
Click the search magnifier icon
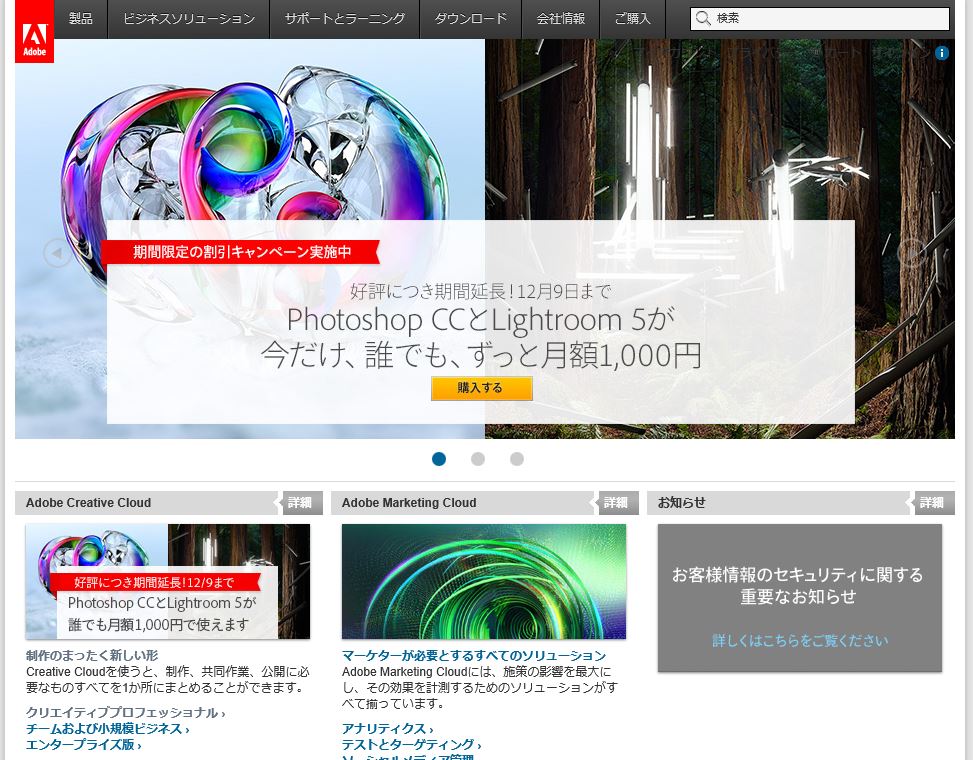702,18
